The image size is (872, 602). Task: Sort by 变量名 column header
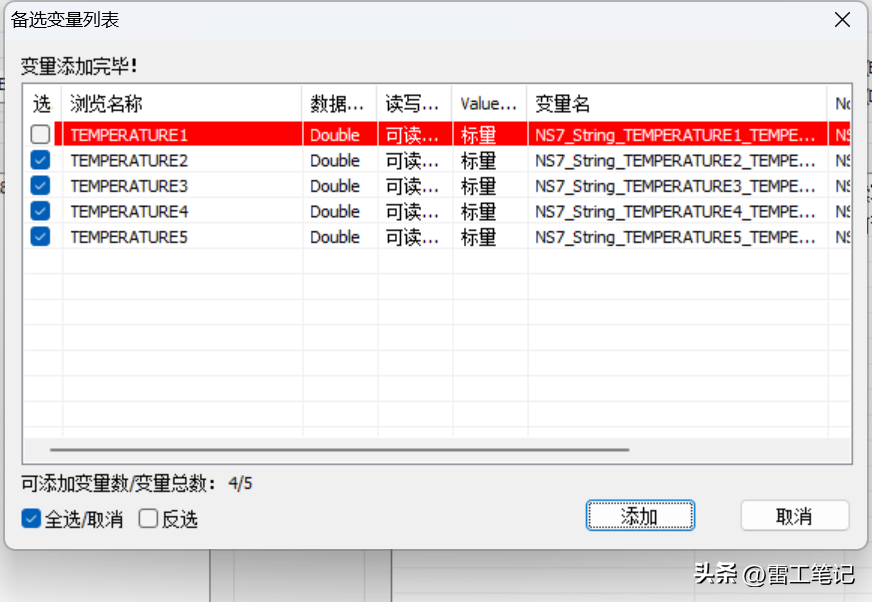coord(676,103)
